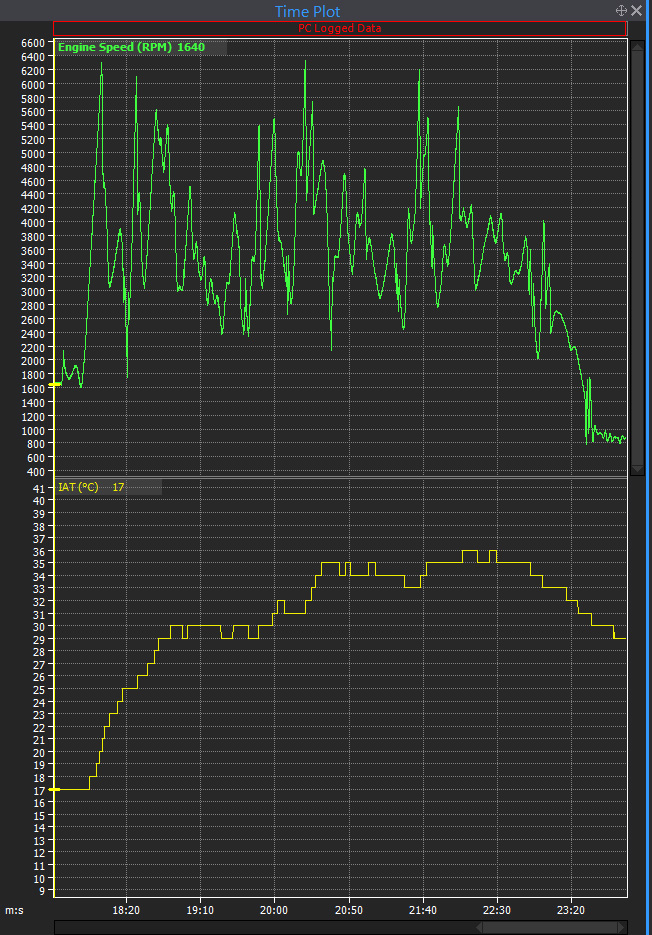Click yellow cursor marker on Engine Speed axis
652x935 pixels.
point(55,384)
